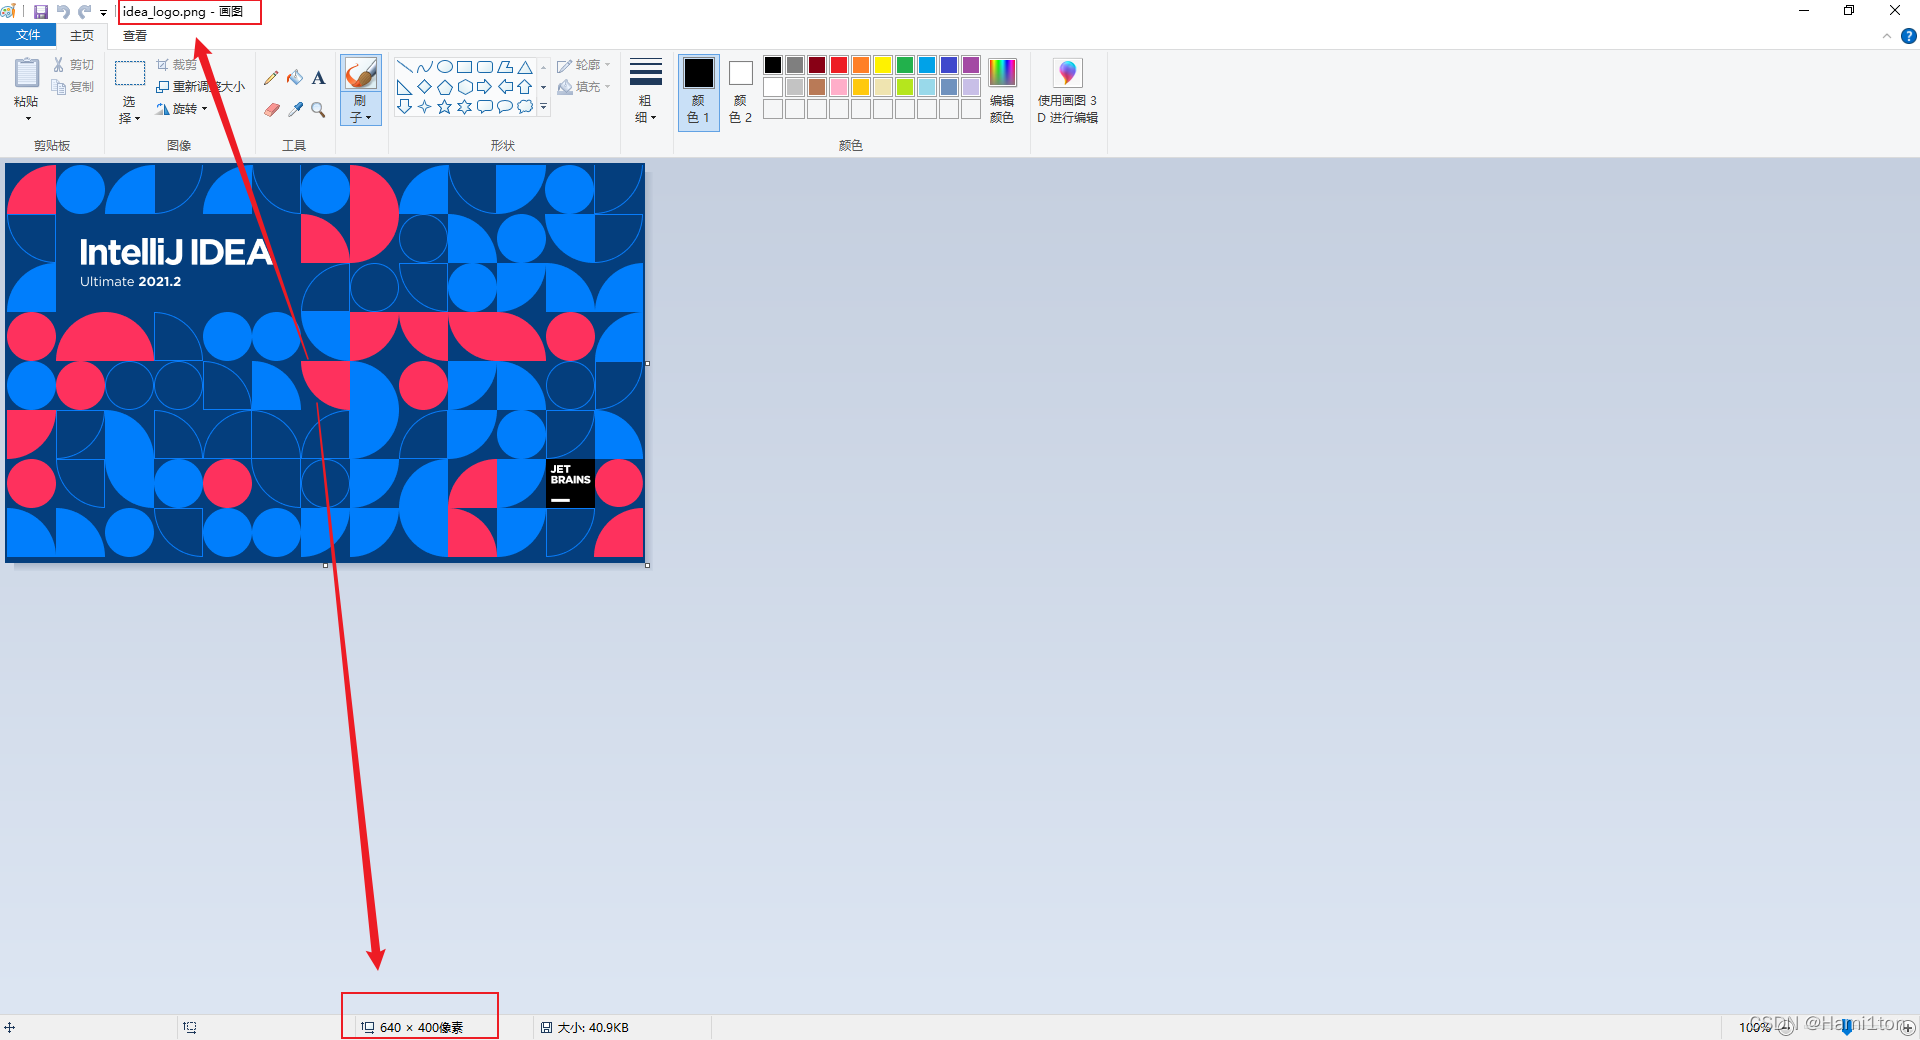Pick the Up arrow shape
The image size is (1920, 1040).
[524, 87]
